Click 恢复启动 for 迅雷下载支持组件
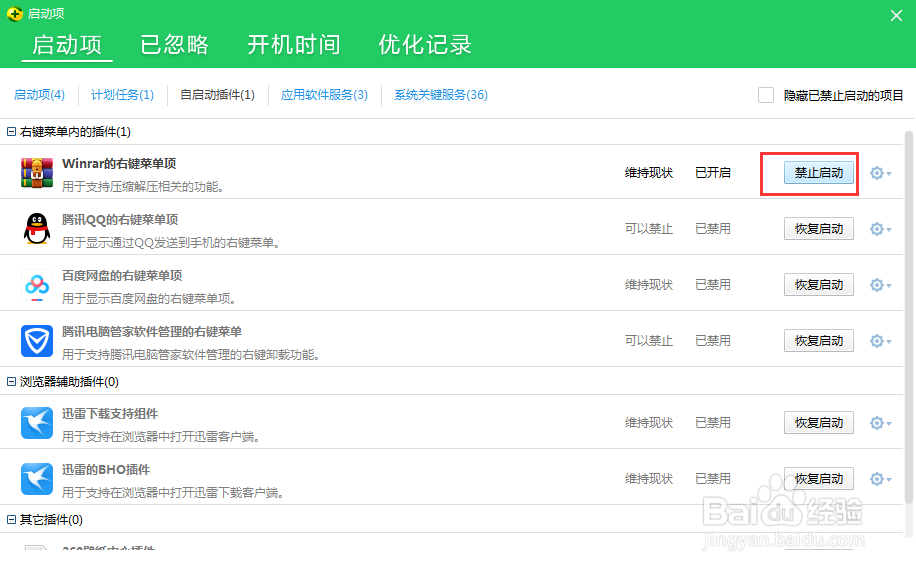 click(818, 423)
